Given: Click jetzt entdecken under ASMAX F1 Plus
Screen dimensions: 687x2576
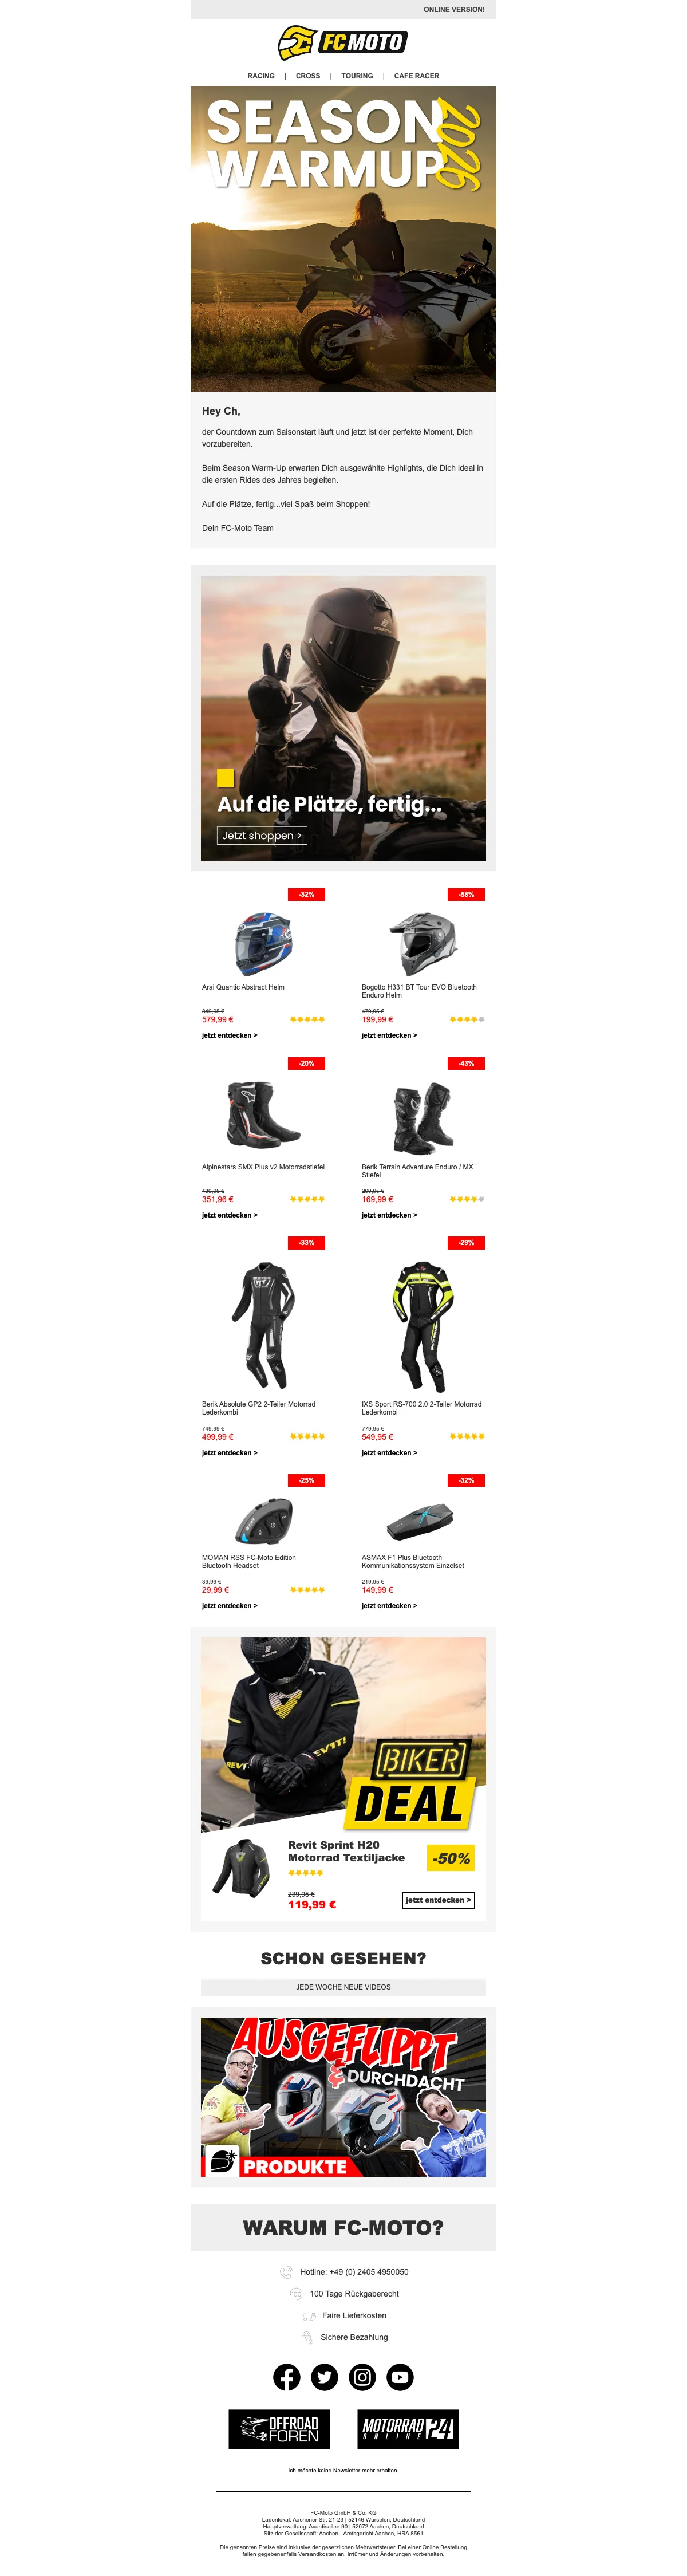Looking at the screenshot, I should point(389,1605).
